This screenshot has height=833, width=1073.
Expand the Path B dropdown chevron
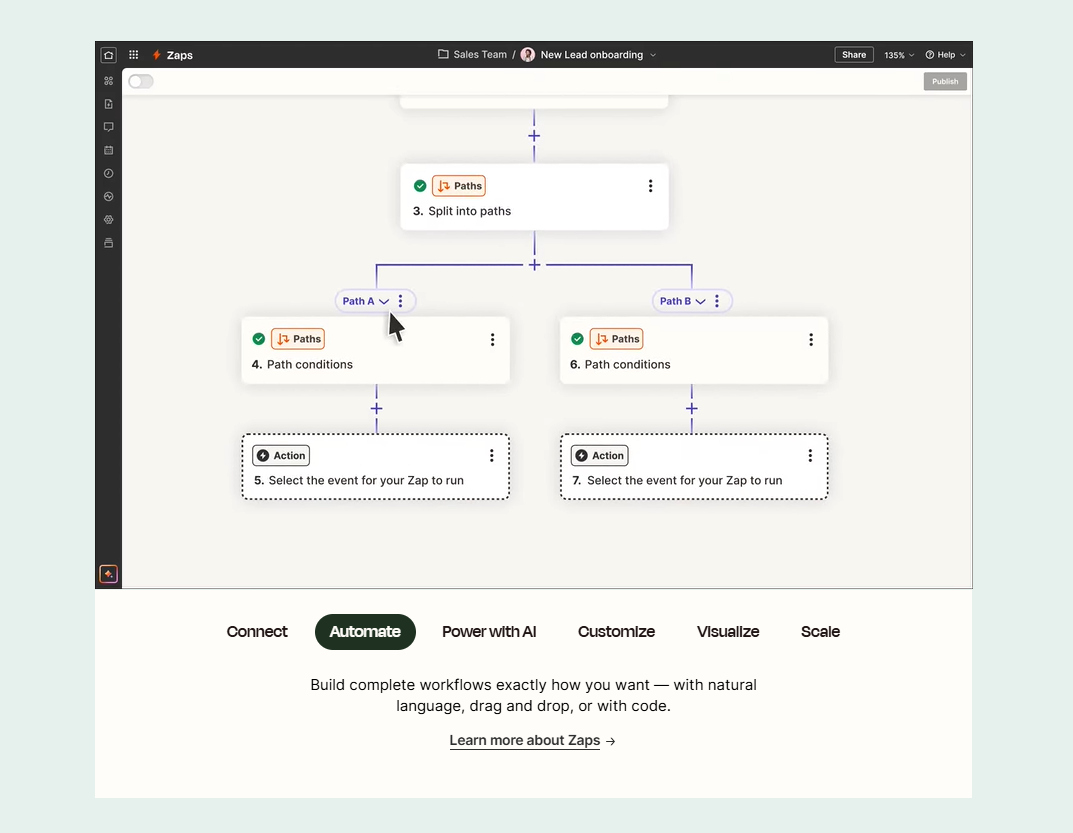(x=699, y=300)
